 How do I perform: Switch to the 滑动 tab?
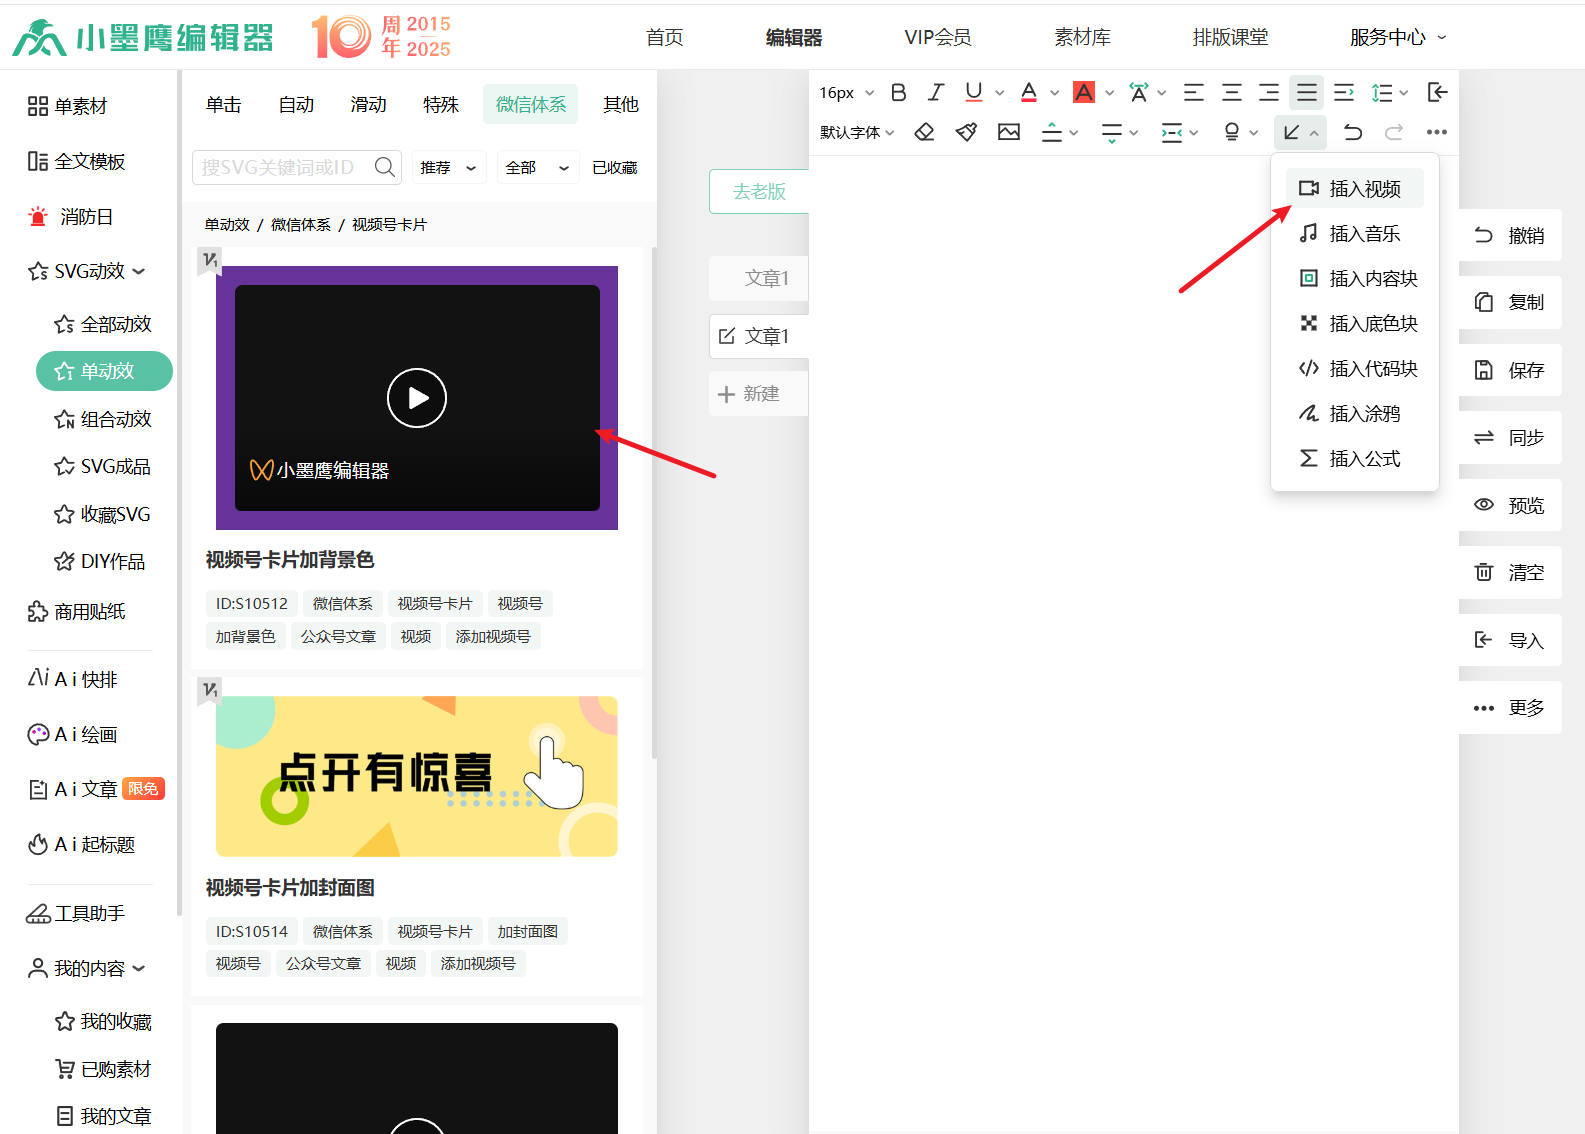[368, 104]
